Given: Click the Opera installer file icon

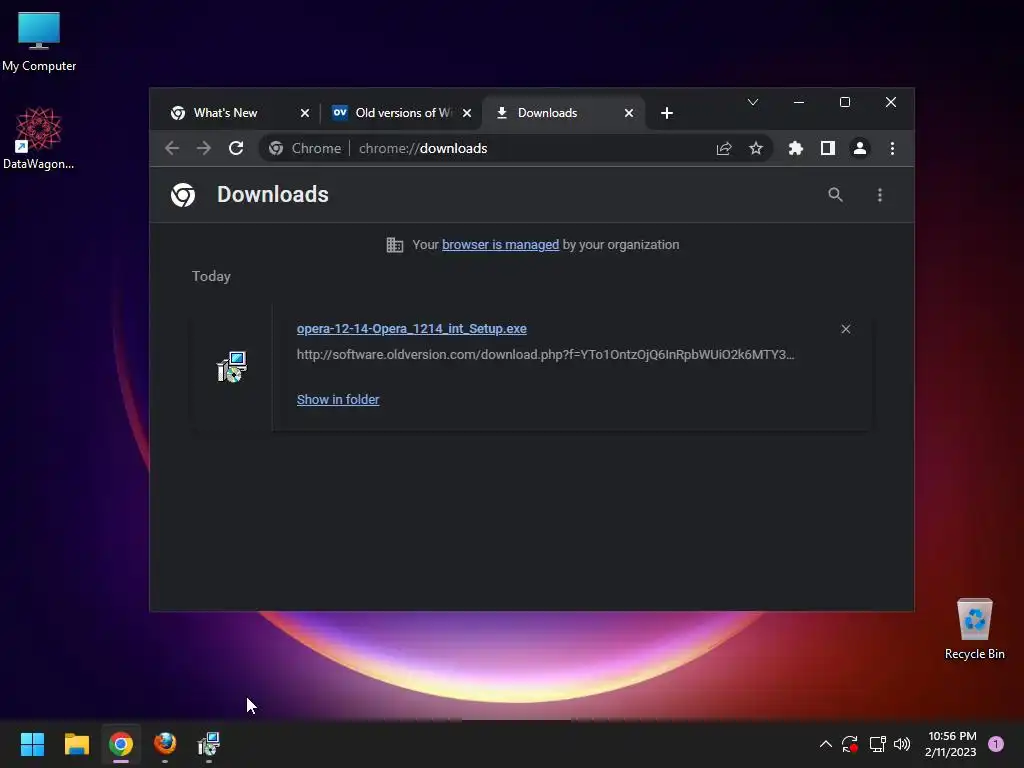Looking at the screenshot, I should 232,366.
